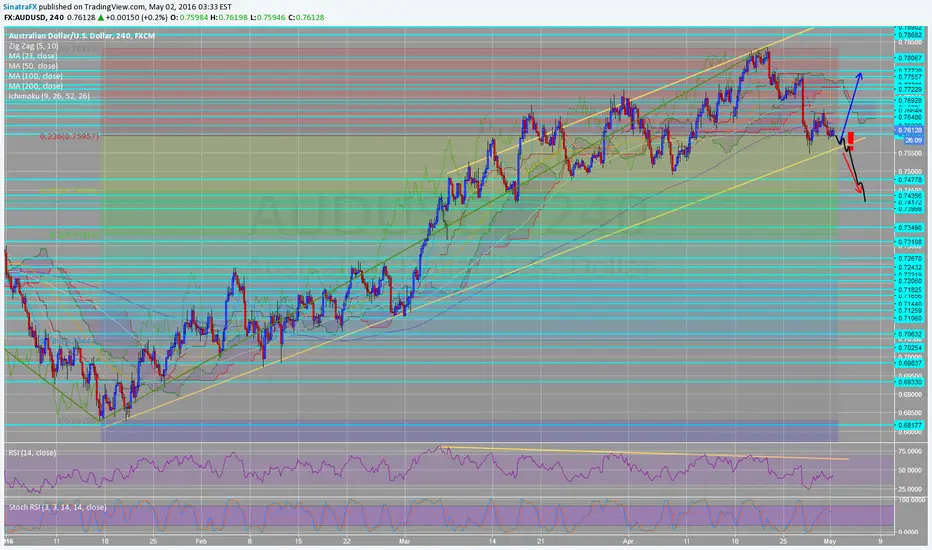The image size is (932, 550).
Task: Click the RSI 75.0000 scale label
Action: point(909,452)
